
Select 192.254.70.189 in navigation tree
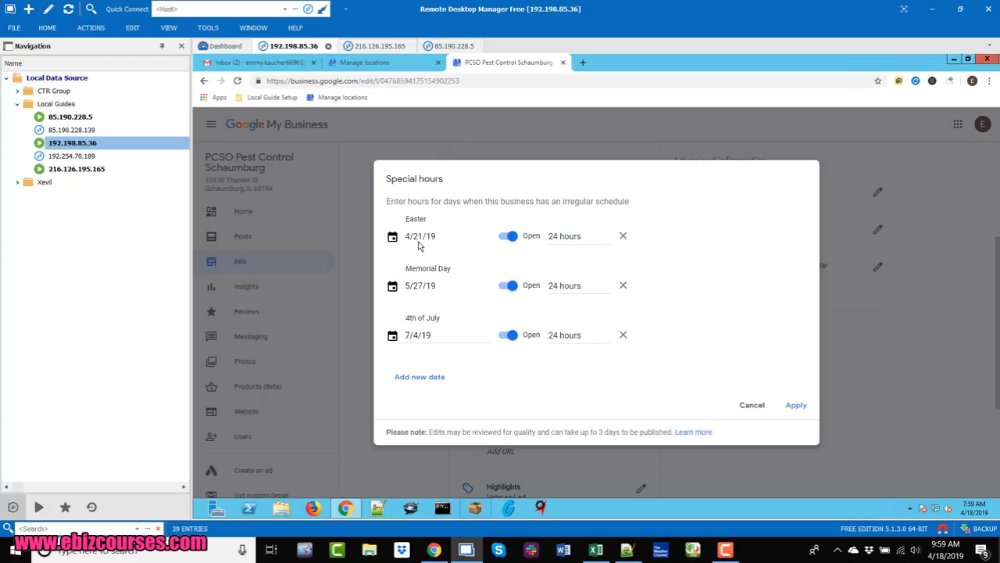[x=71, y=156]
